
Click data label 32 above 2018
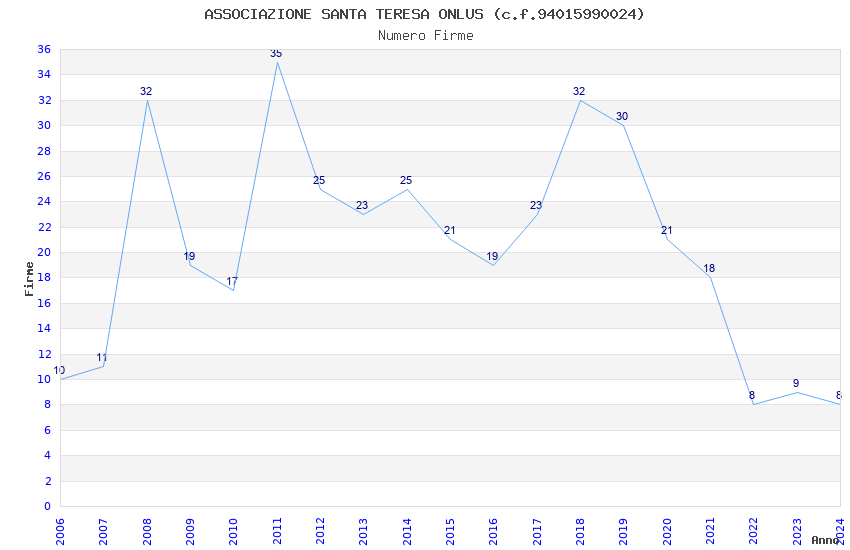(x=579, y=91)
